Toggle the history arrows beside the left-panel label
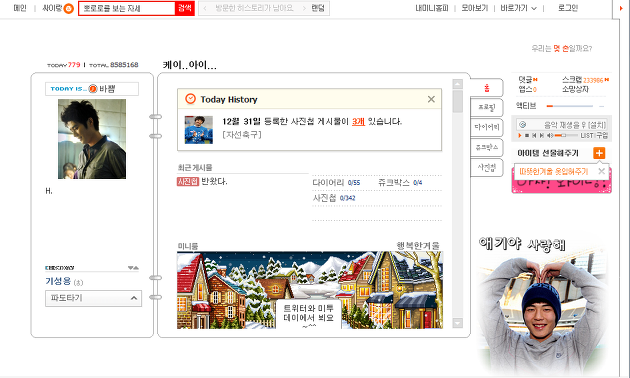This screenshot has width=630, height=378. coord(133,268)
